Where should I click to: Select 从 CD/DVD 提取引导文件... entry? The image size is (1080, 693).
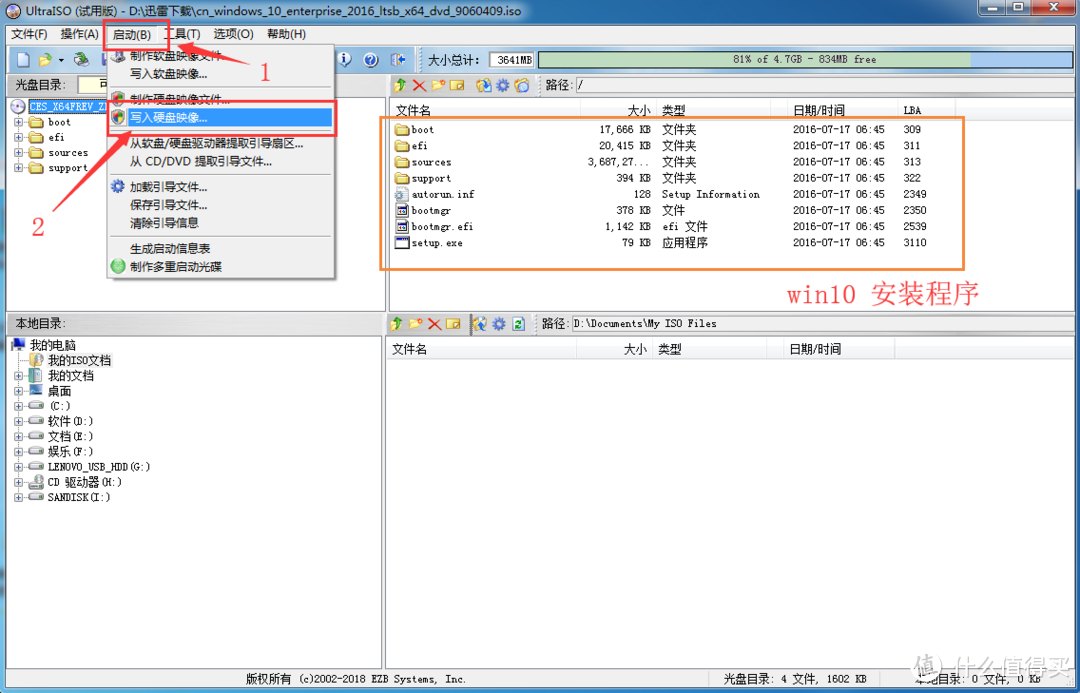[x=220, y=162]
